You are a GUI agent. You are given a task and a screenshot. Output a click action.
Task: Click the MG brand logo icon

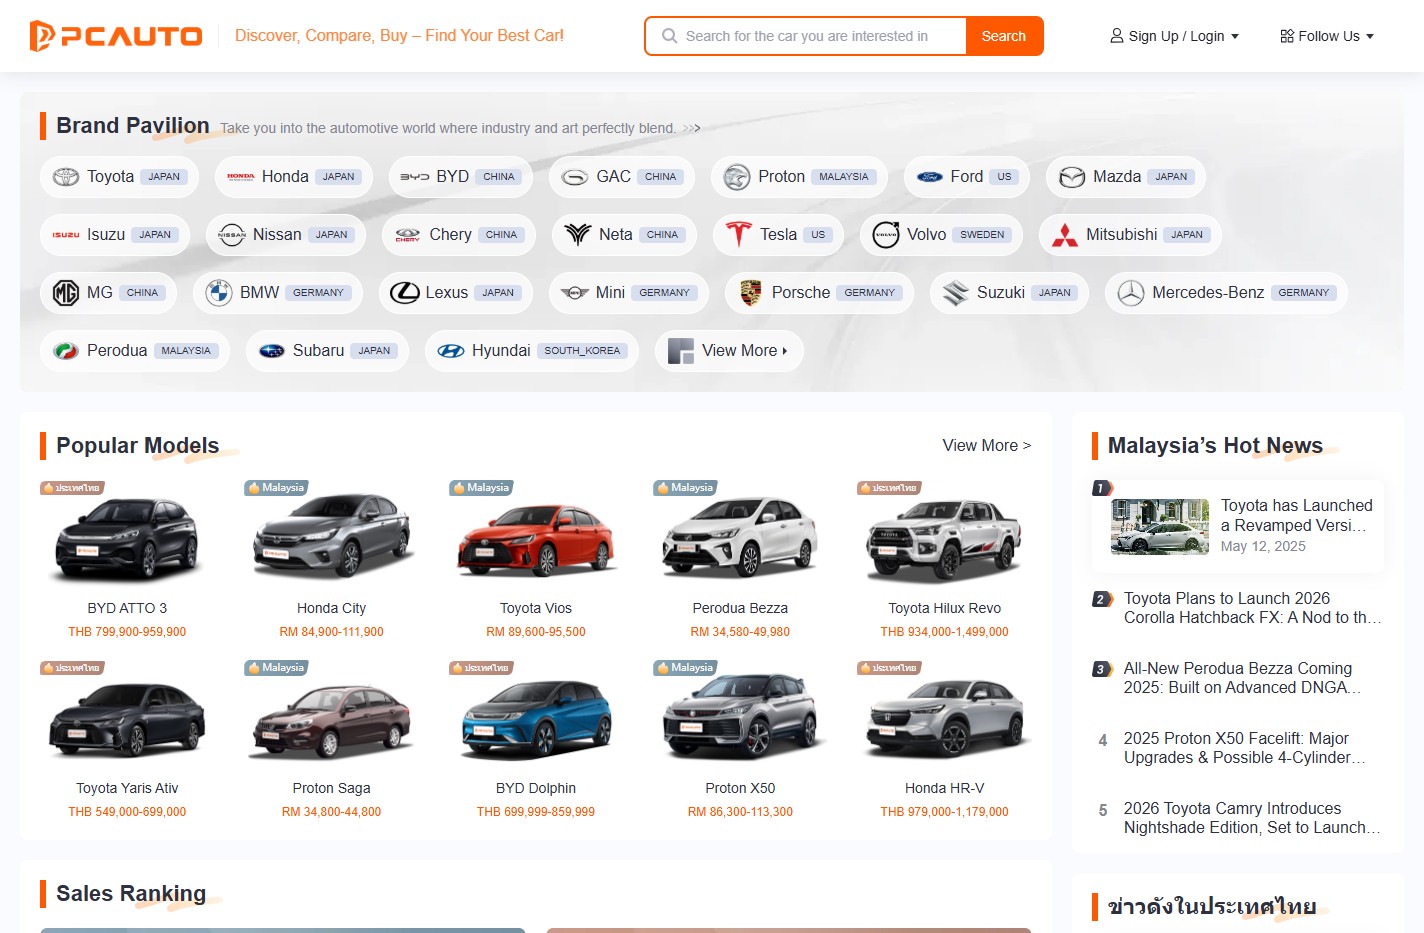coord(66,293)
